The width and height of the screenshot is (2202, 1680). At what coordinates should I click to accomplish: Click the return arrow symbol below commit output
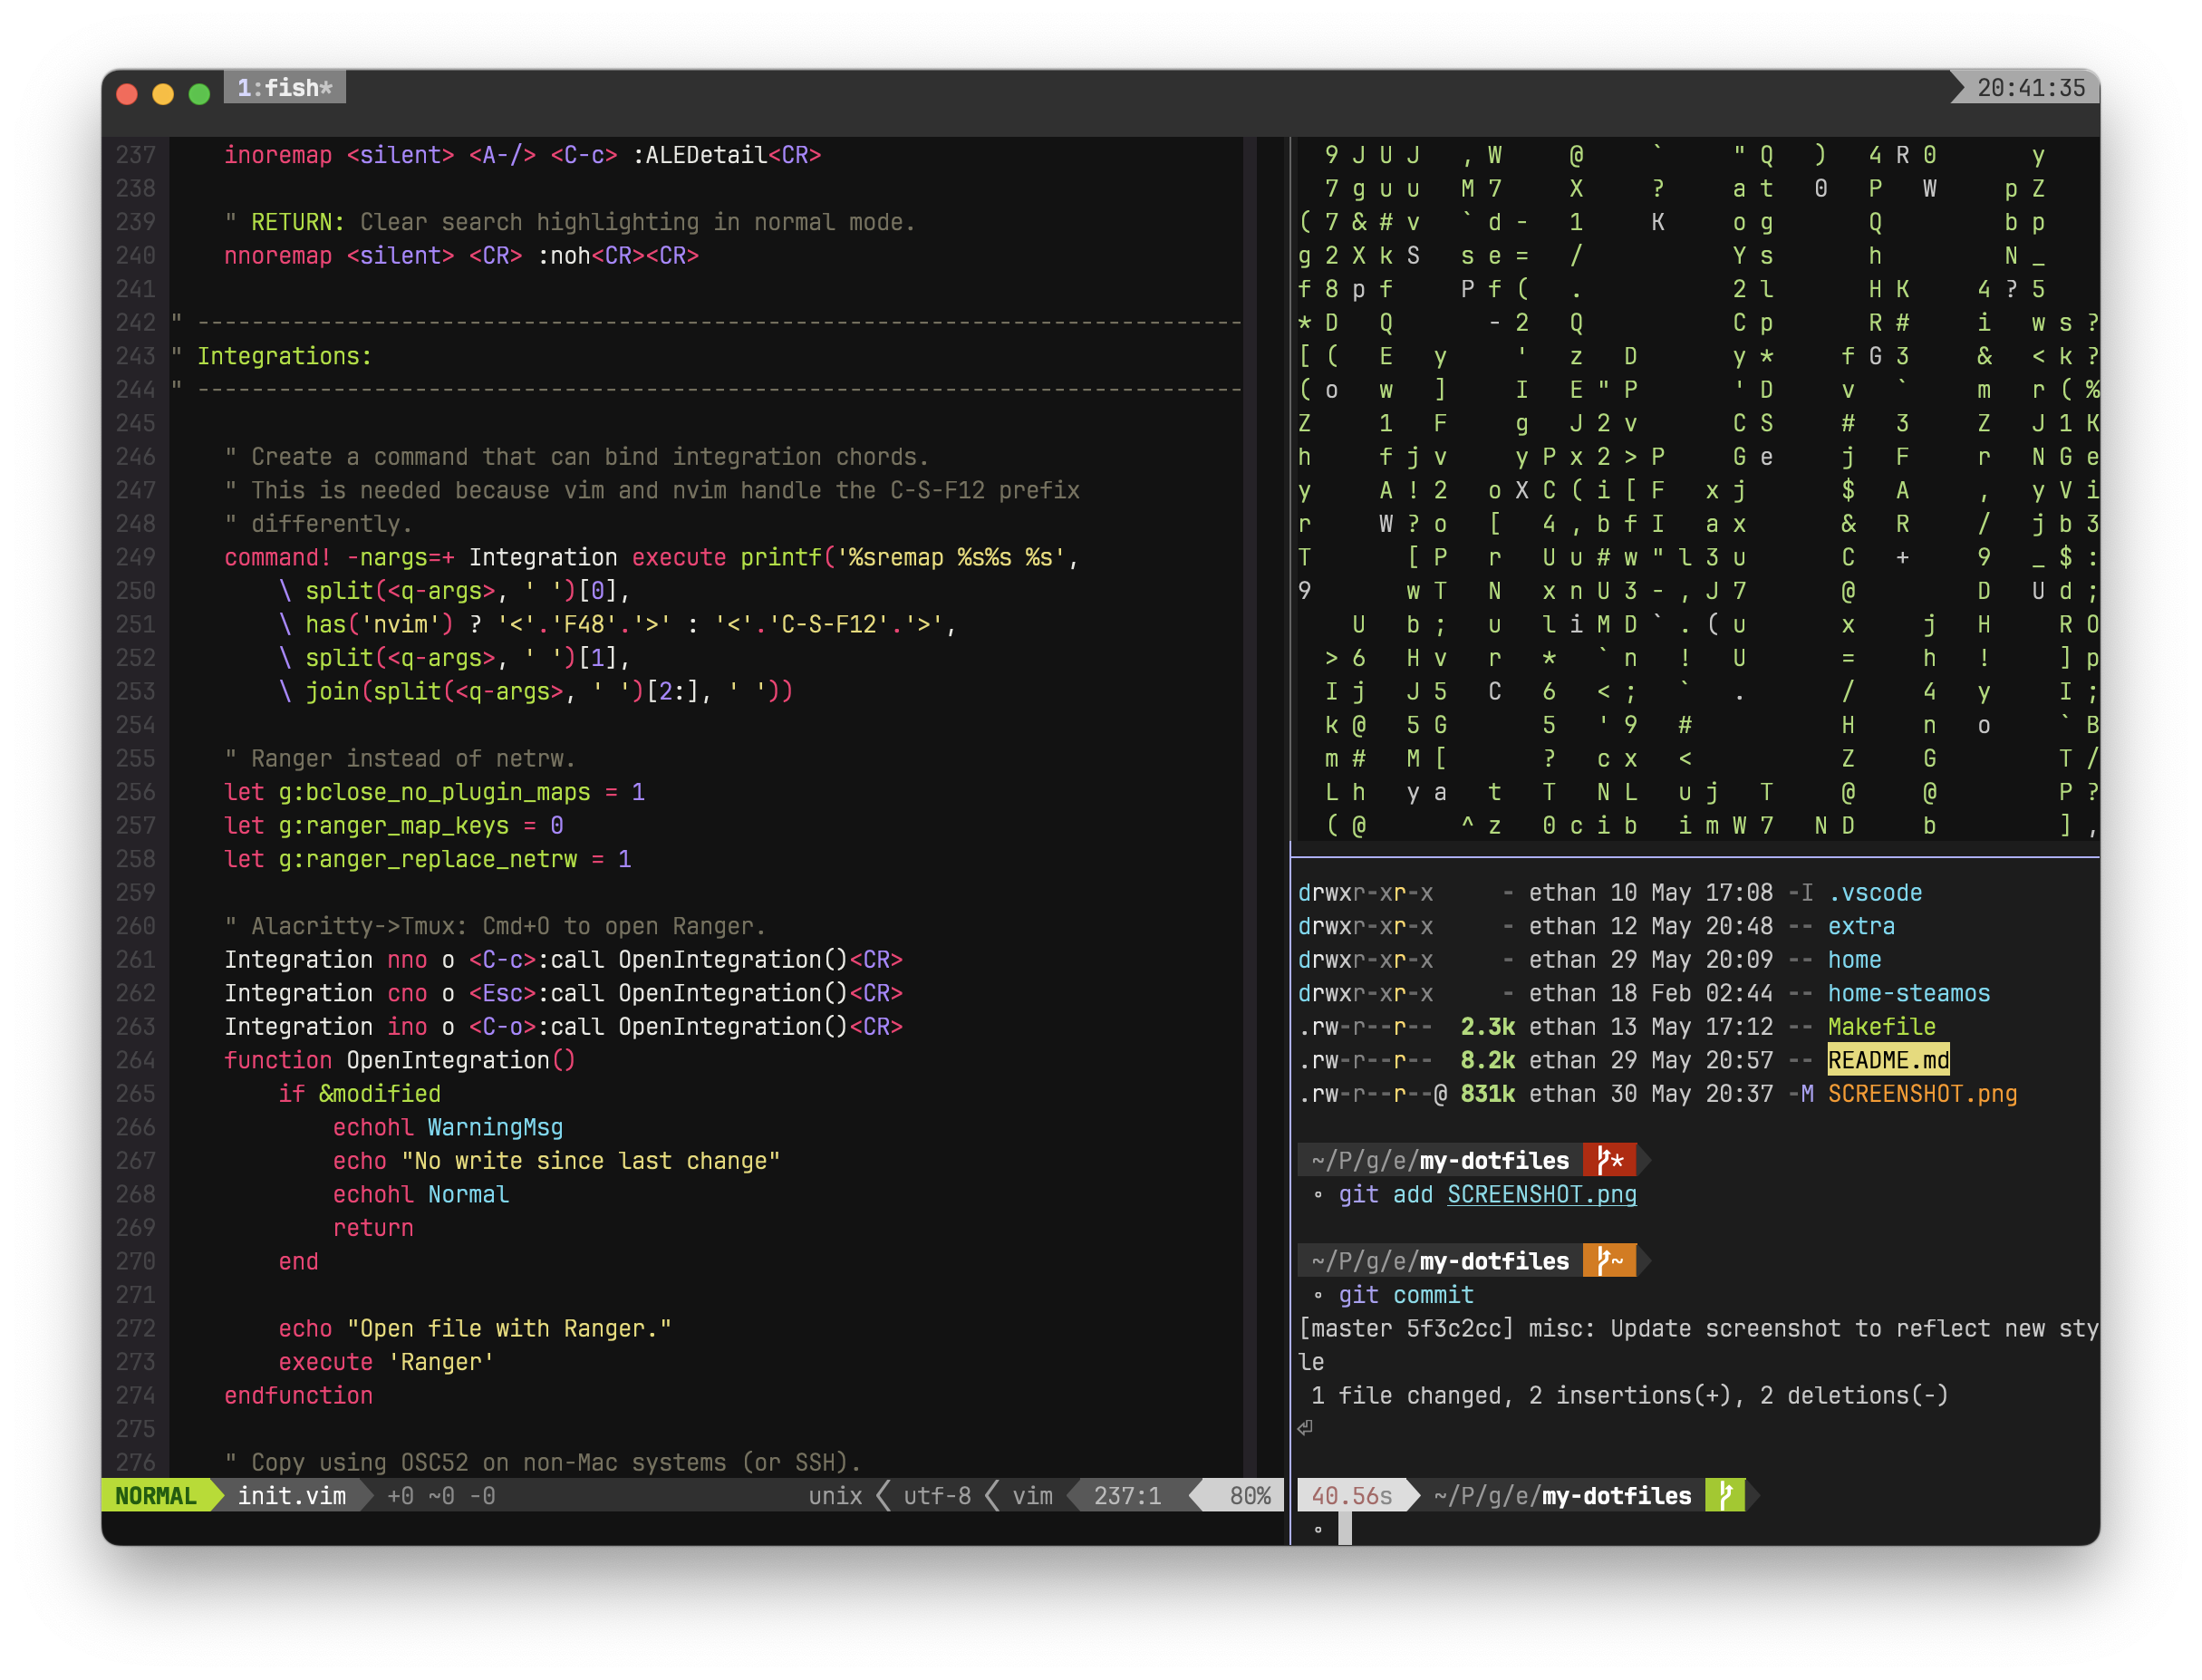[1305, 1428]
